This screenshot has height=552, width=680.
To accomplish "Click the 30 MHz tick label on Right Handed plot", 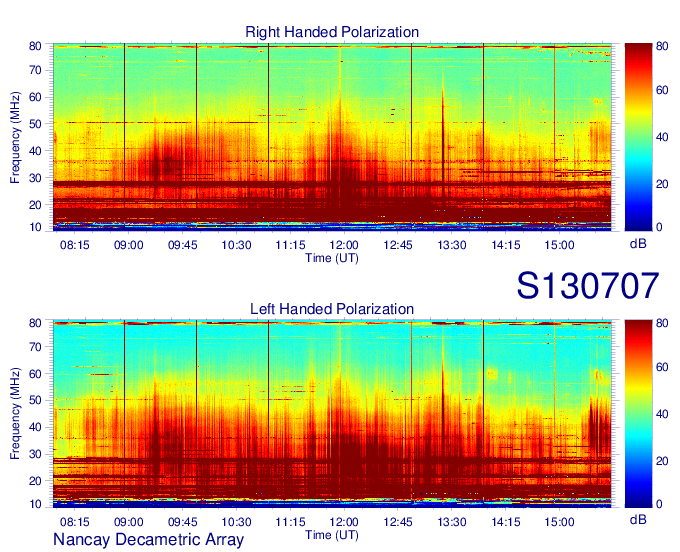I will click(35, 178).
